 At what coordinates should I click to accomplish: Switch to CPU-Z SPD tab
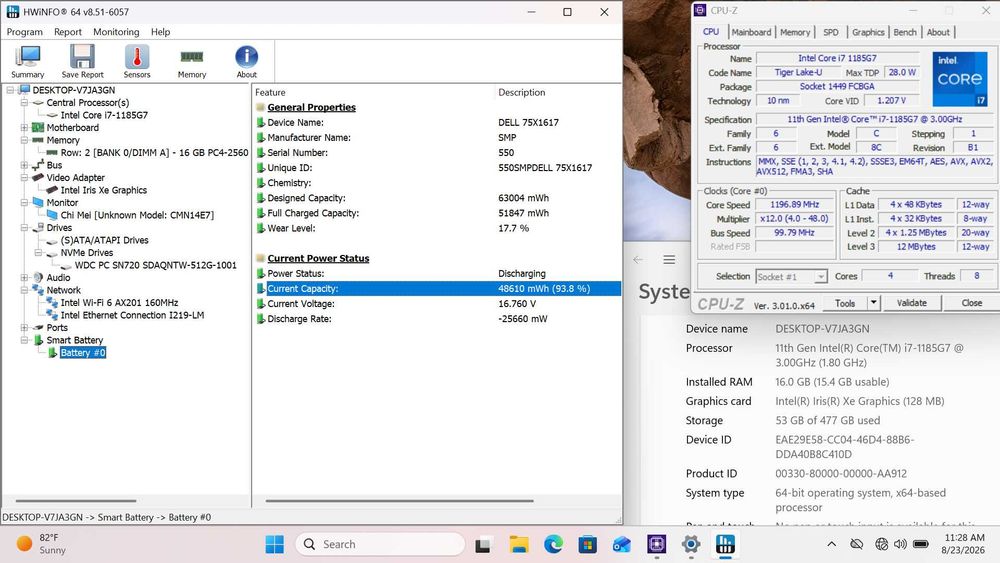(x=830, y=33)
